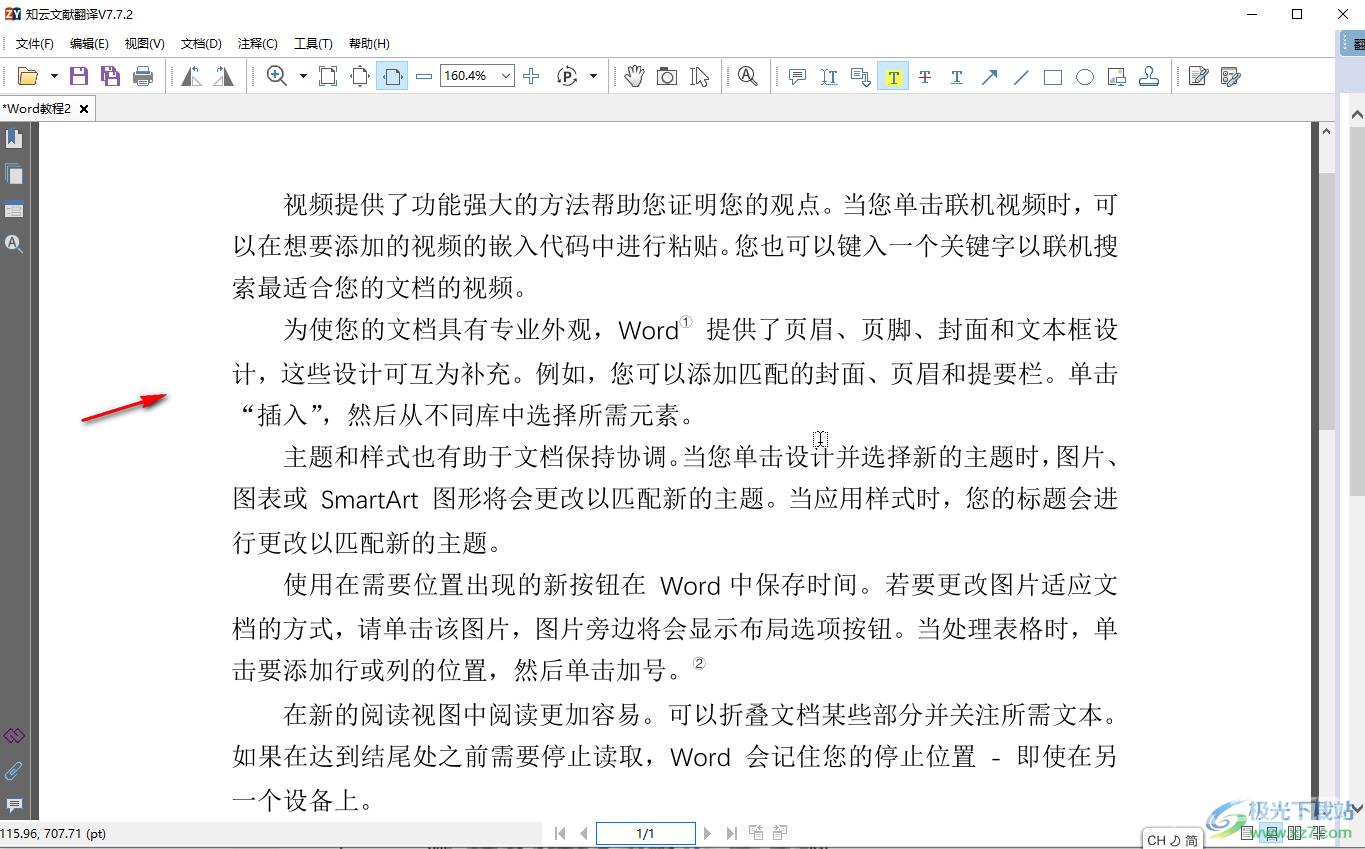Screen dimensions: 1365x849
Task: Print the document using the printer icon
Action: pyautogui.click(x=143, y=76)
